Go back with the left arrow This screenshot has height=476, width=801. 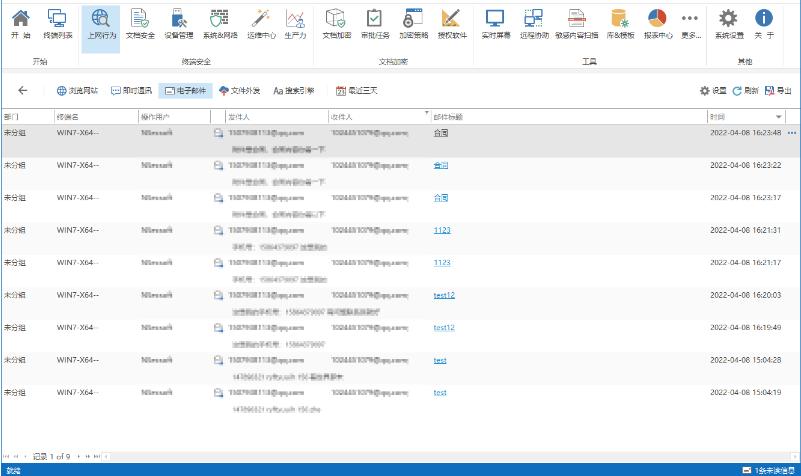(23, 90)
